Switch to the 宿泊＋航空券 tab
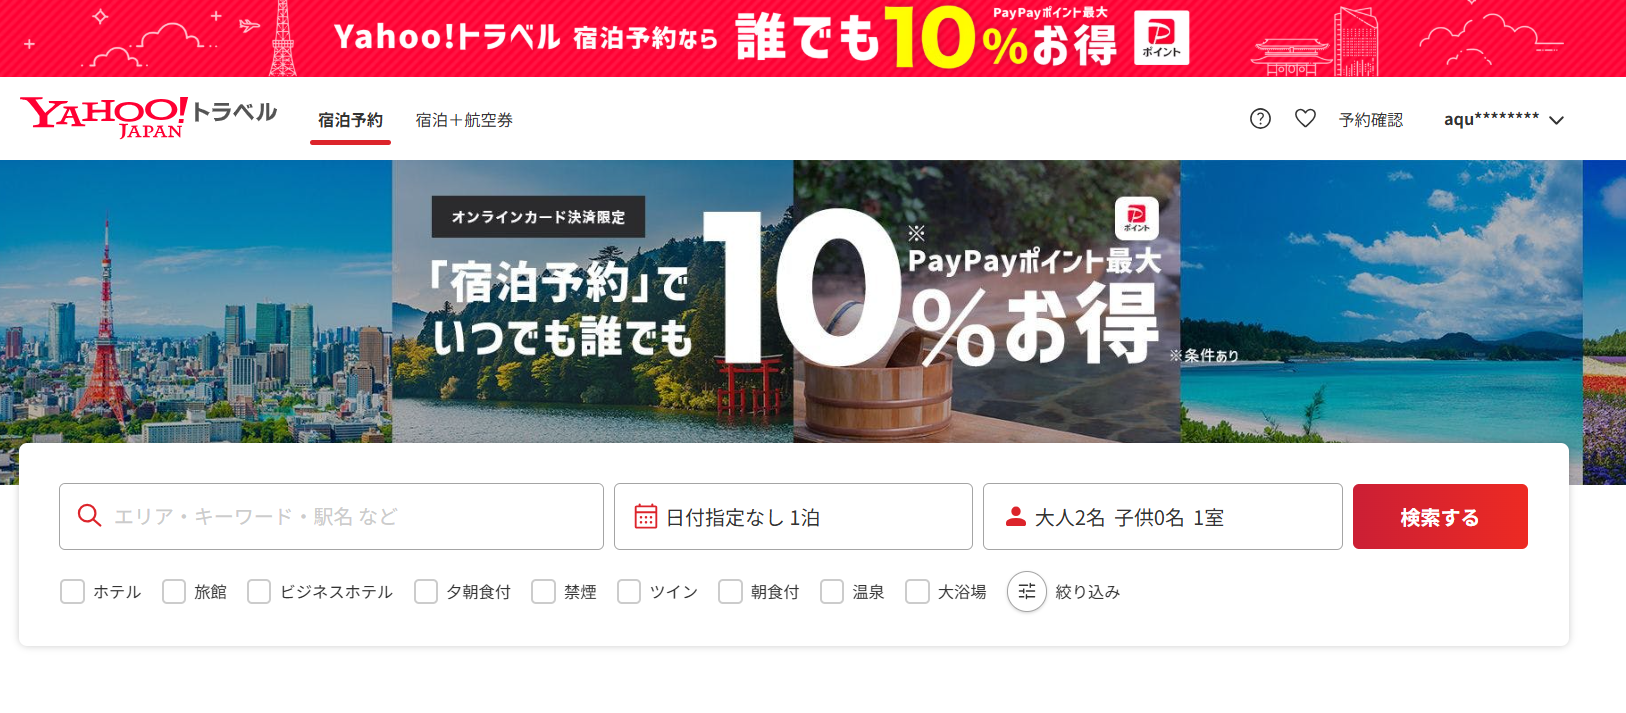This screenshot has width=1626, height=713. [x=464, y=120]
